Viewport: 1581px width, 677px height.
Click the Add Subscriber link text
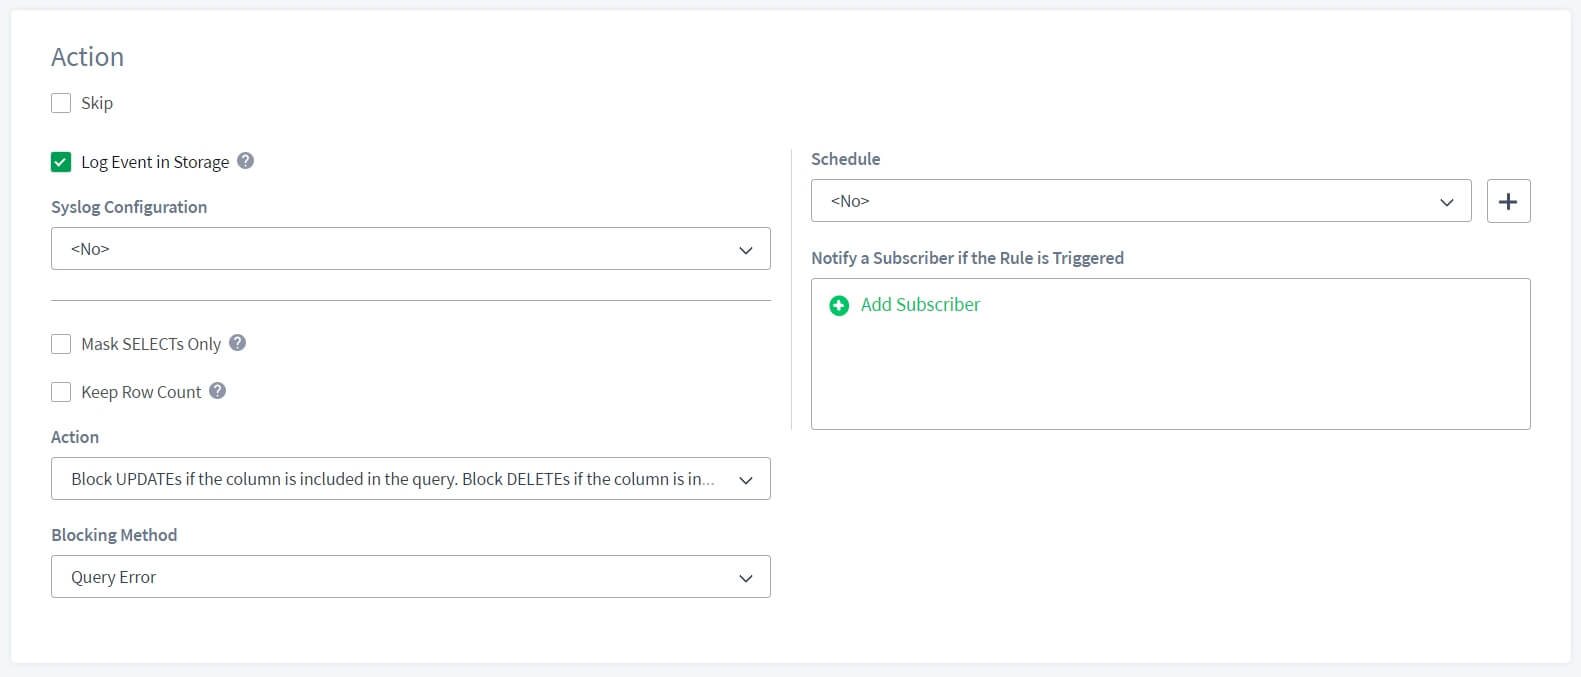click(920, 305)
